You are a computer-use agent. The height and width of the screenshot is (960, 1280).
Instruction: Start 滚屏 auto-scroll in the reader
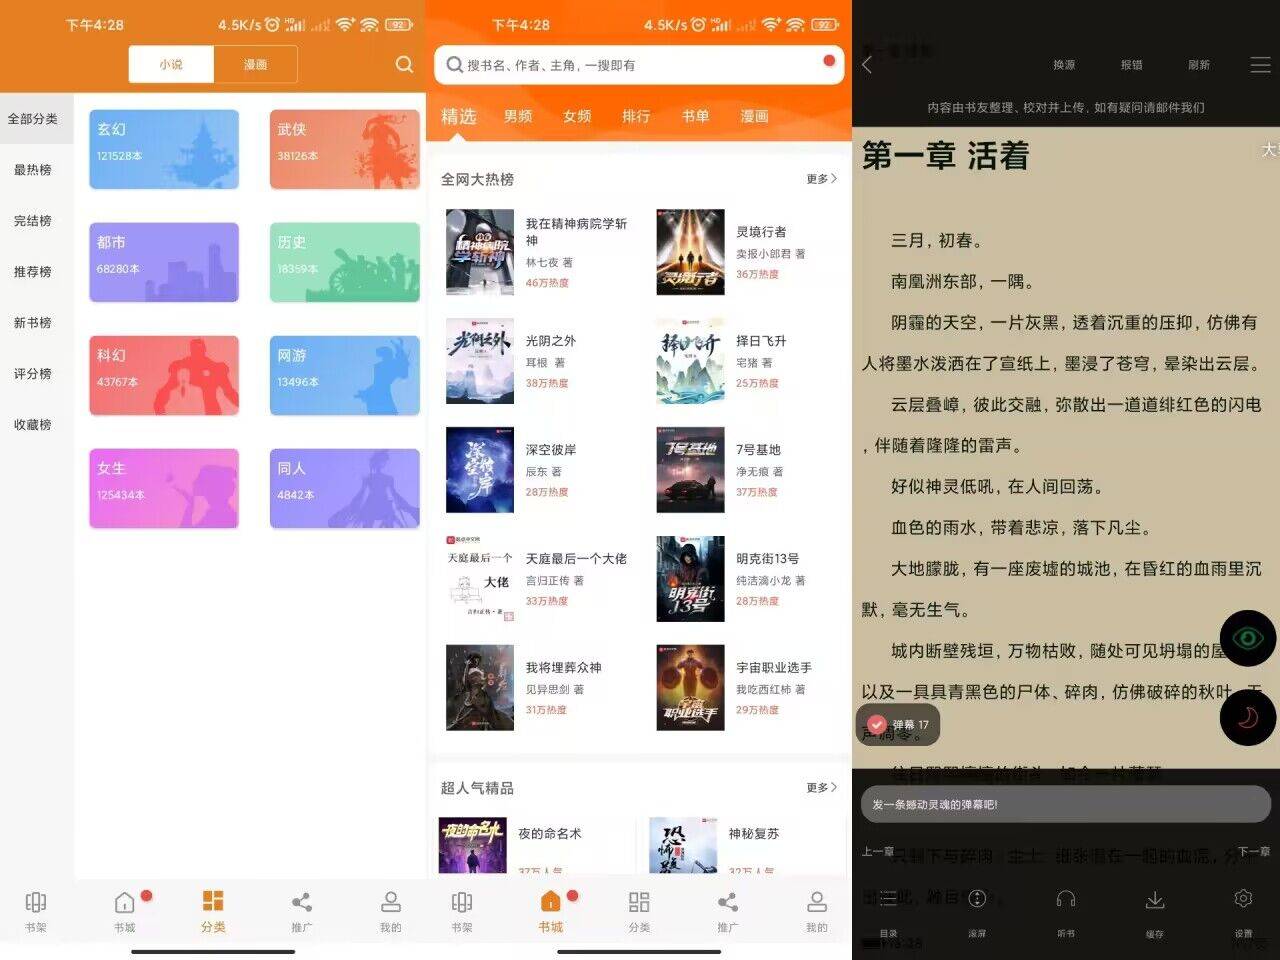point(977,910)
